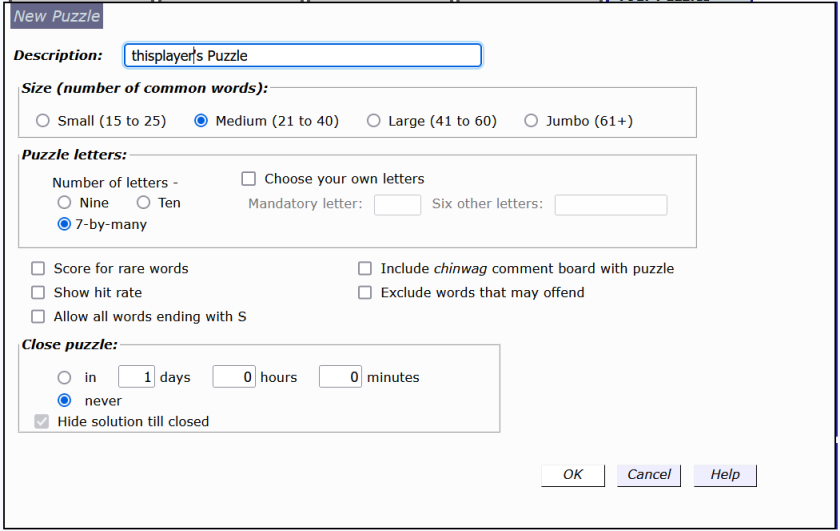Click the days input field
840x531 pixels.
coord(135,377)
